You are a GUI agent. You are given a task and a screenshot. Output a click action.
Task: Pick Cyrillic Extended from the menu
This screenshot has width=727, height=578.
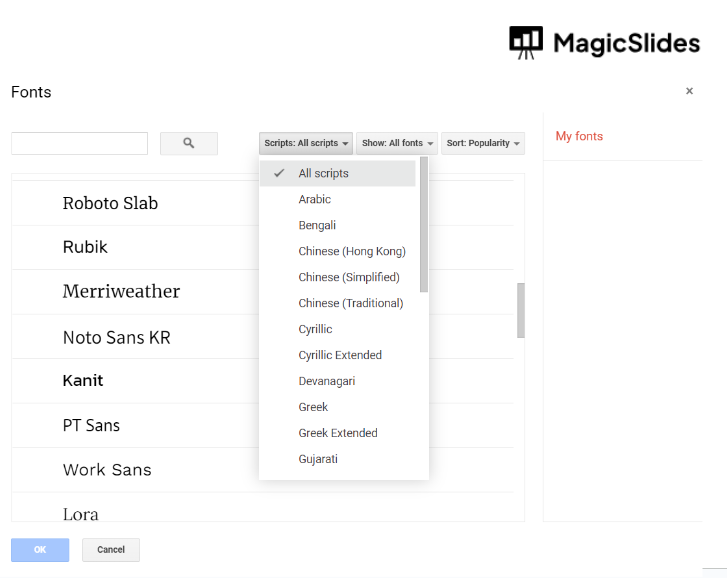[x=339, y=356]
